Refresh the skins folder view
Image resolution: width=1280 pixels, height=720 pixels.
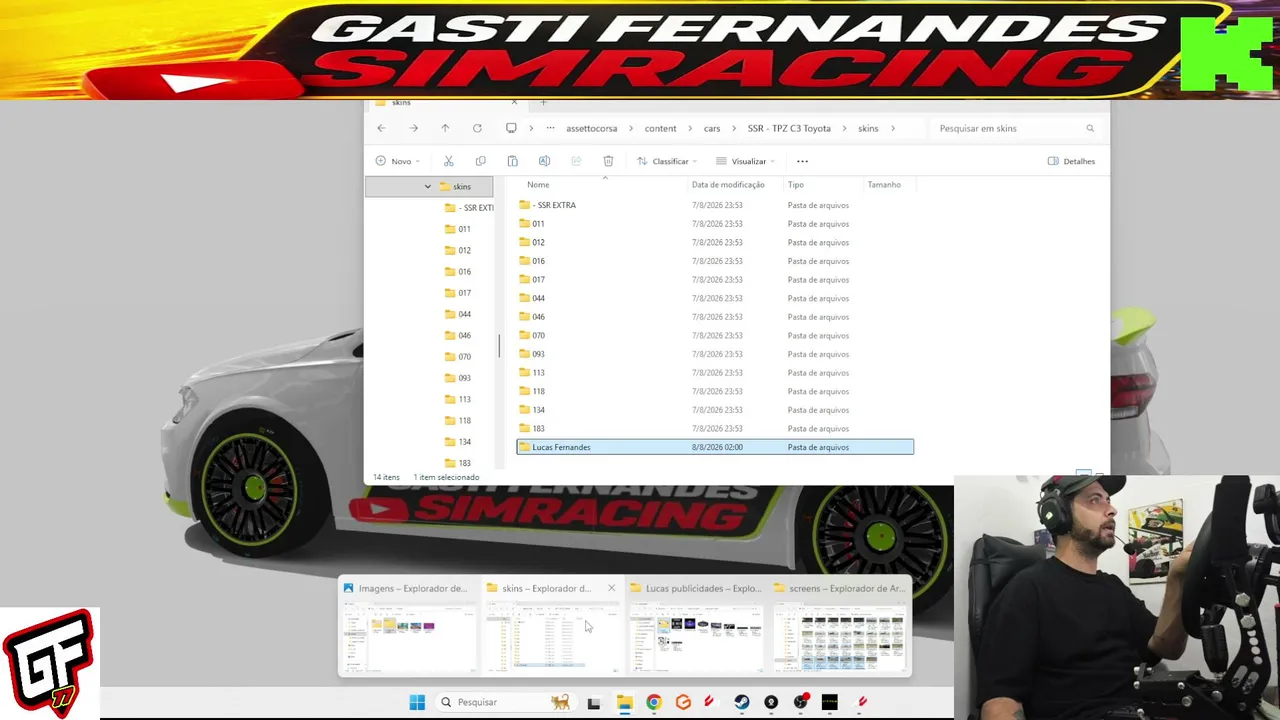point(477,128)
